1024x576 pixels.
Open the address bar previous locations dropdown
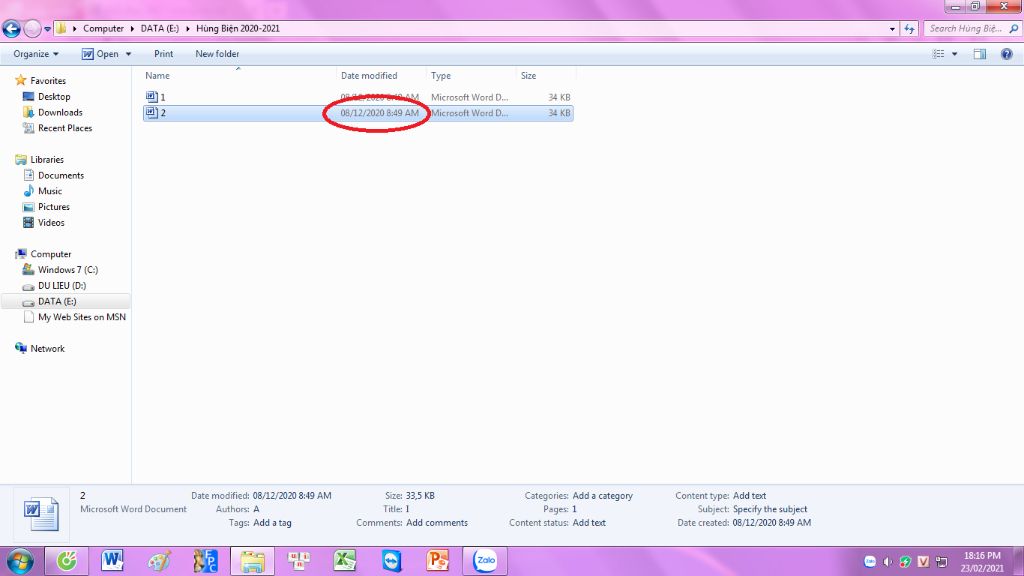point(892,29)
